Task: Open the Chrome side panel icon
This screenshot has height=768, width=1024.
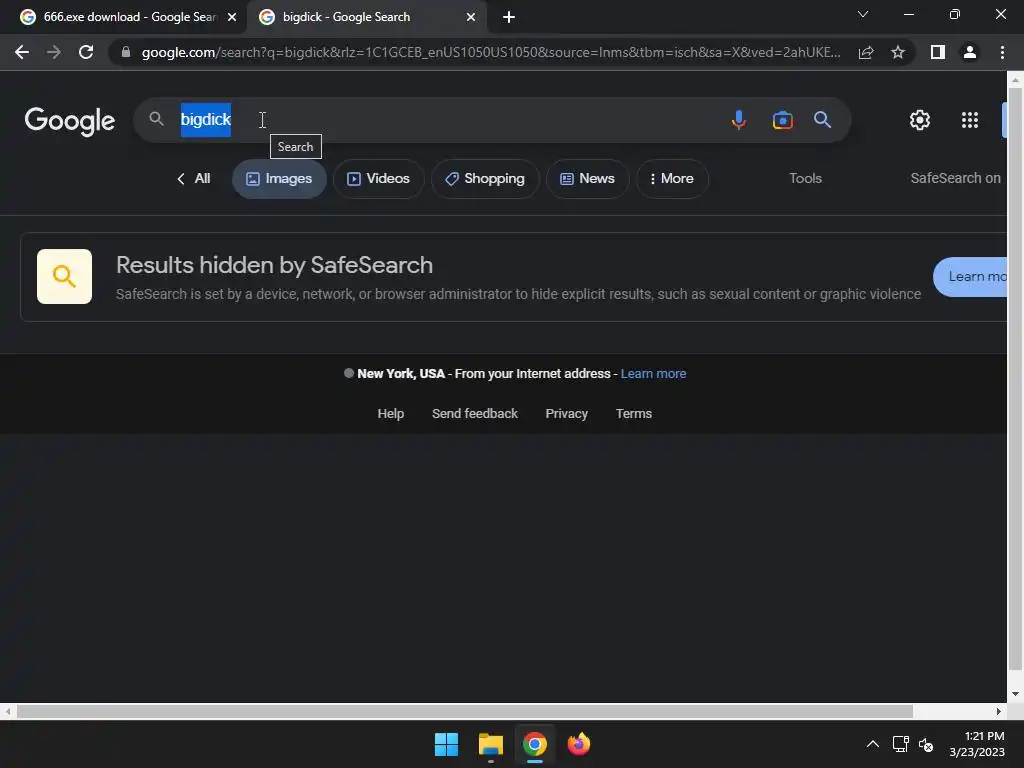Action: pyautogui.click(x=938, y=52)
